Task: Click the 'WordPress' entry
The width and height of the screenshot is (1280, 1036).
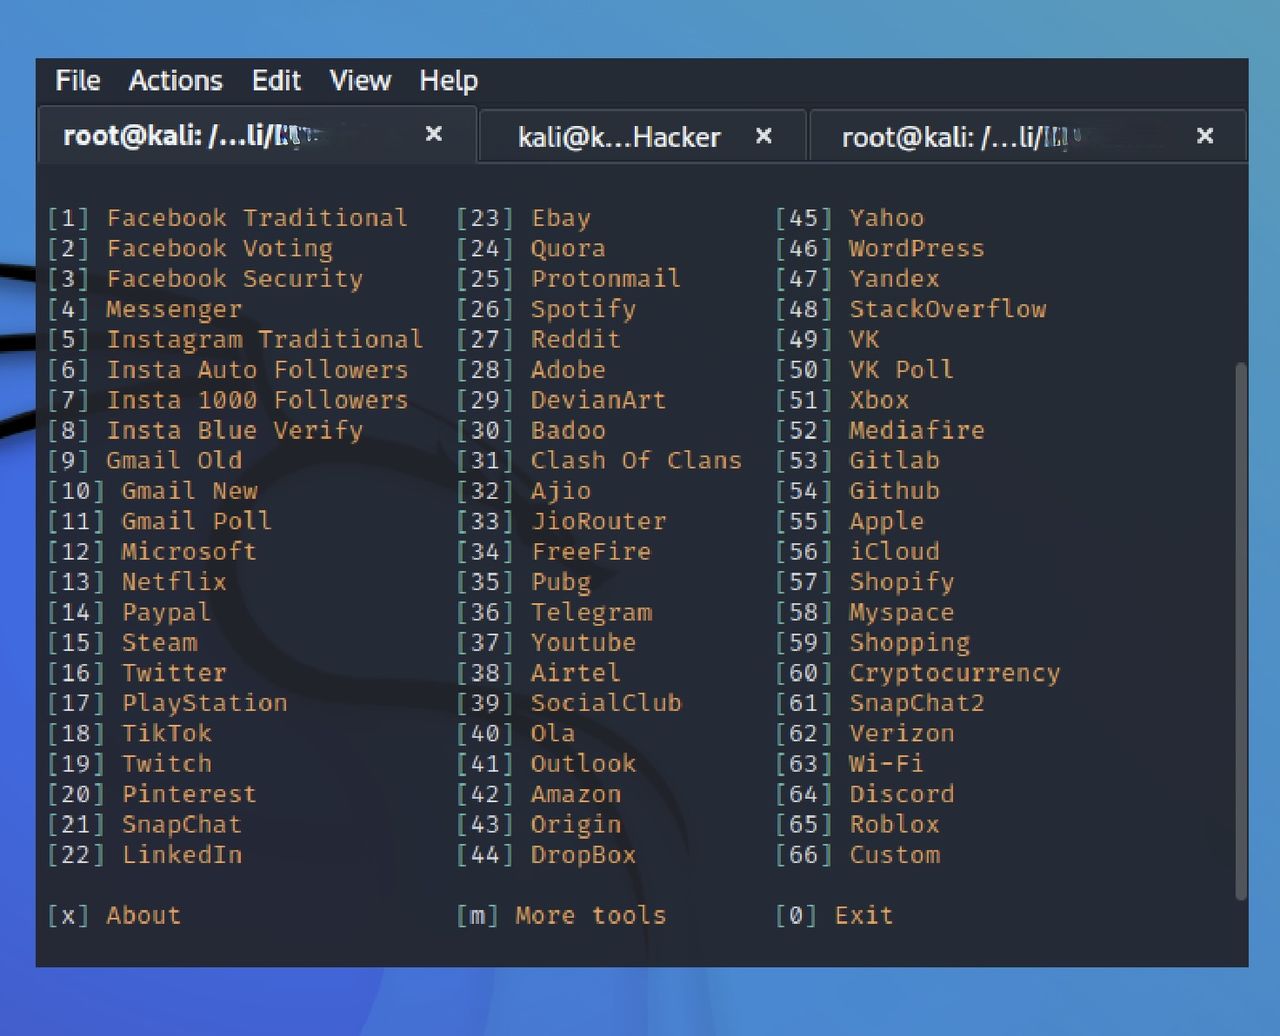Action: click(917, 248)
